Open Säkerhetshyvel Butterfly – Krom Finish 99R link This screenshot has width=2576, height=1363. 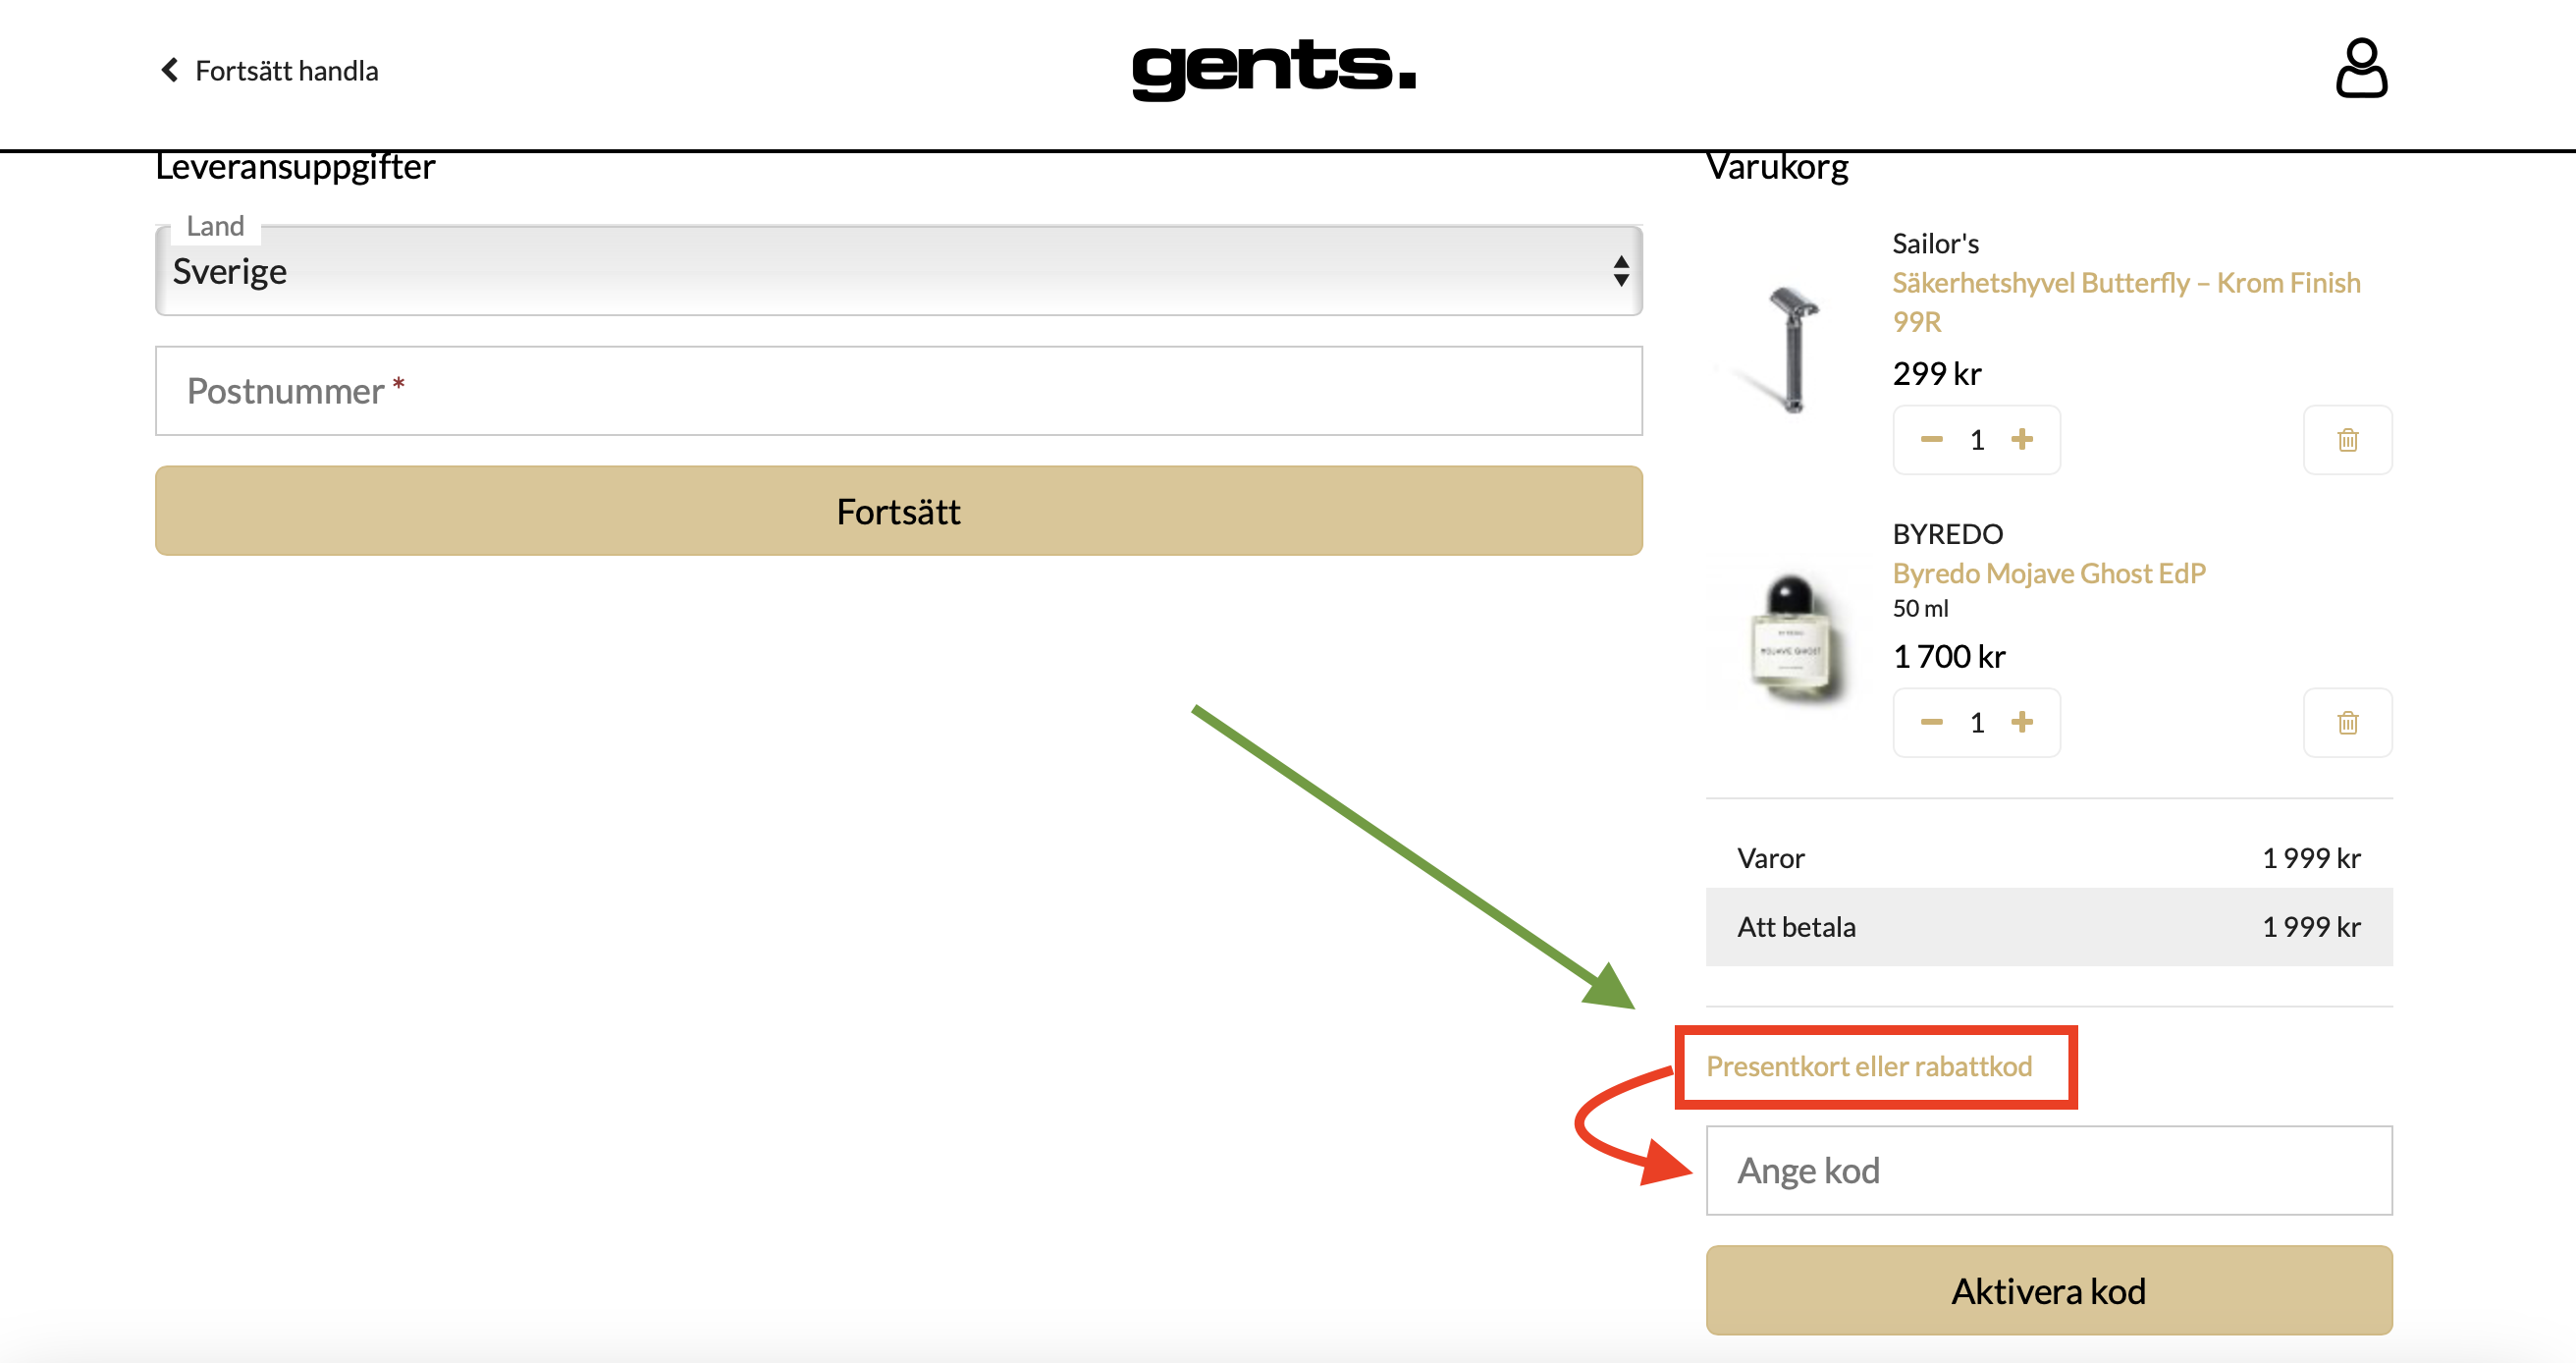pyautogui.click(x=2126, y=302)
